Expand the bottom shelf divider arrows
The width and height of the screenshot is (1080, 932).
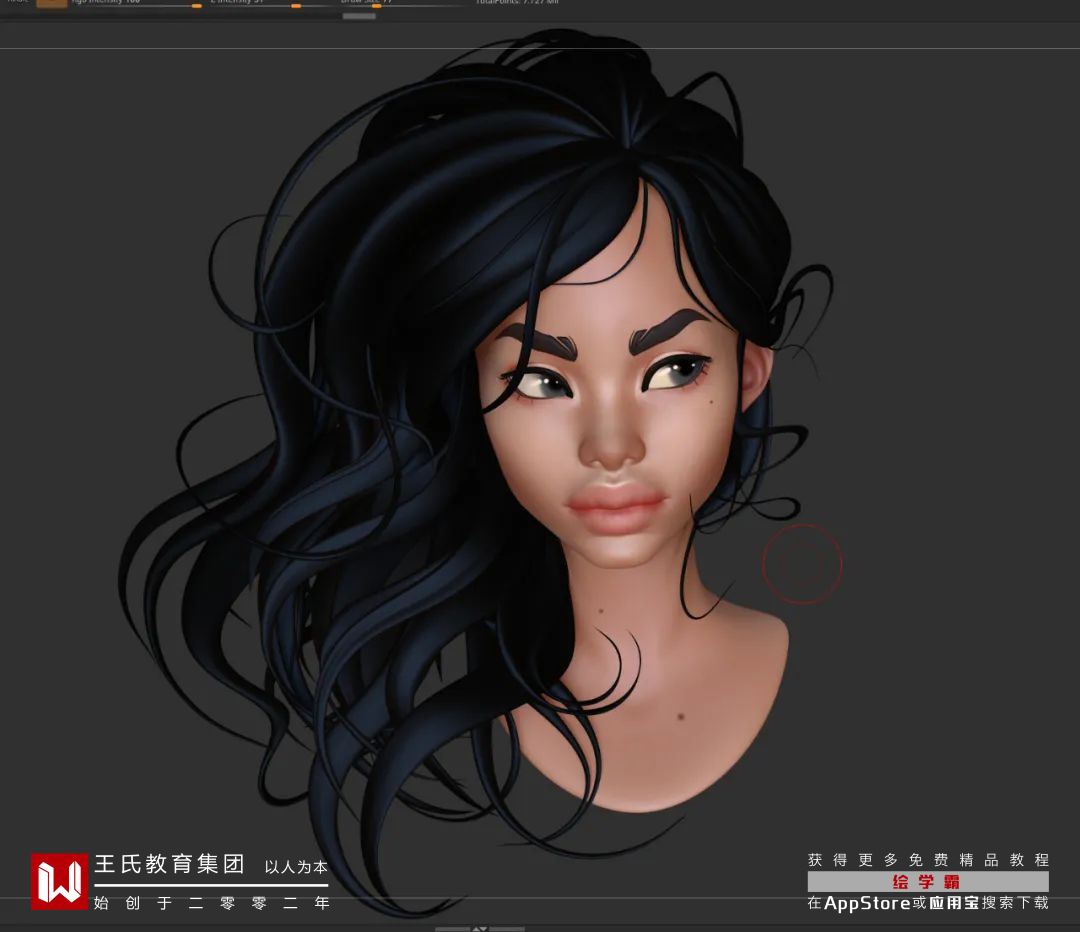(x=480, y=929)
